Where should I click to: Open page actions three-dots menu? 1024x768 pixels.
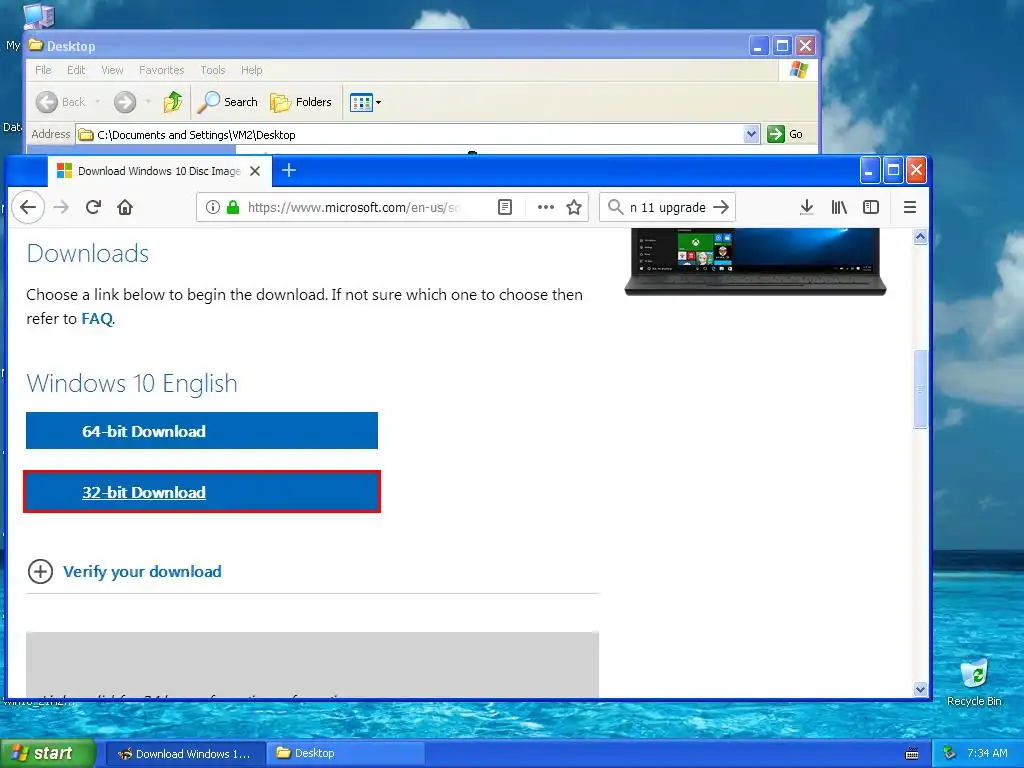point(545,207)
